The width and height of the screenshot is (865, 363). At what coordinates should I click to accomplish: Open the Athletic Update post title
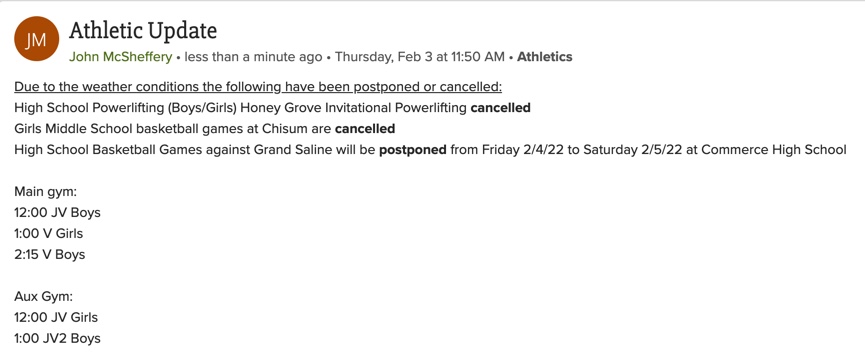[x=143, y=31]
